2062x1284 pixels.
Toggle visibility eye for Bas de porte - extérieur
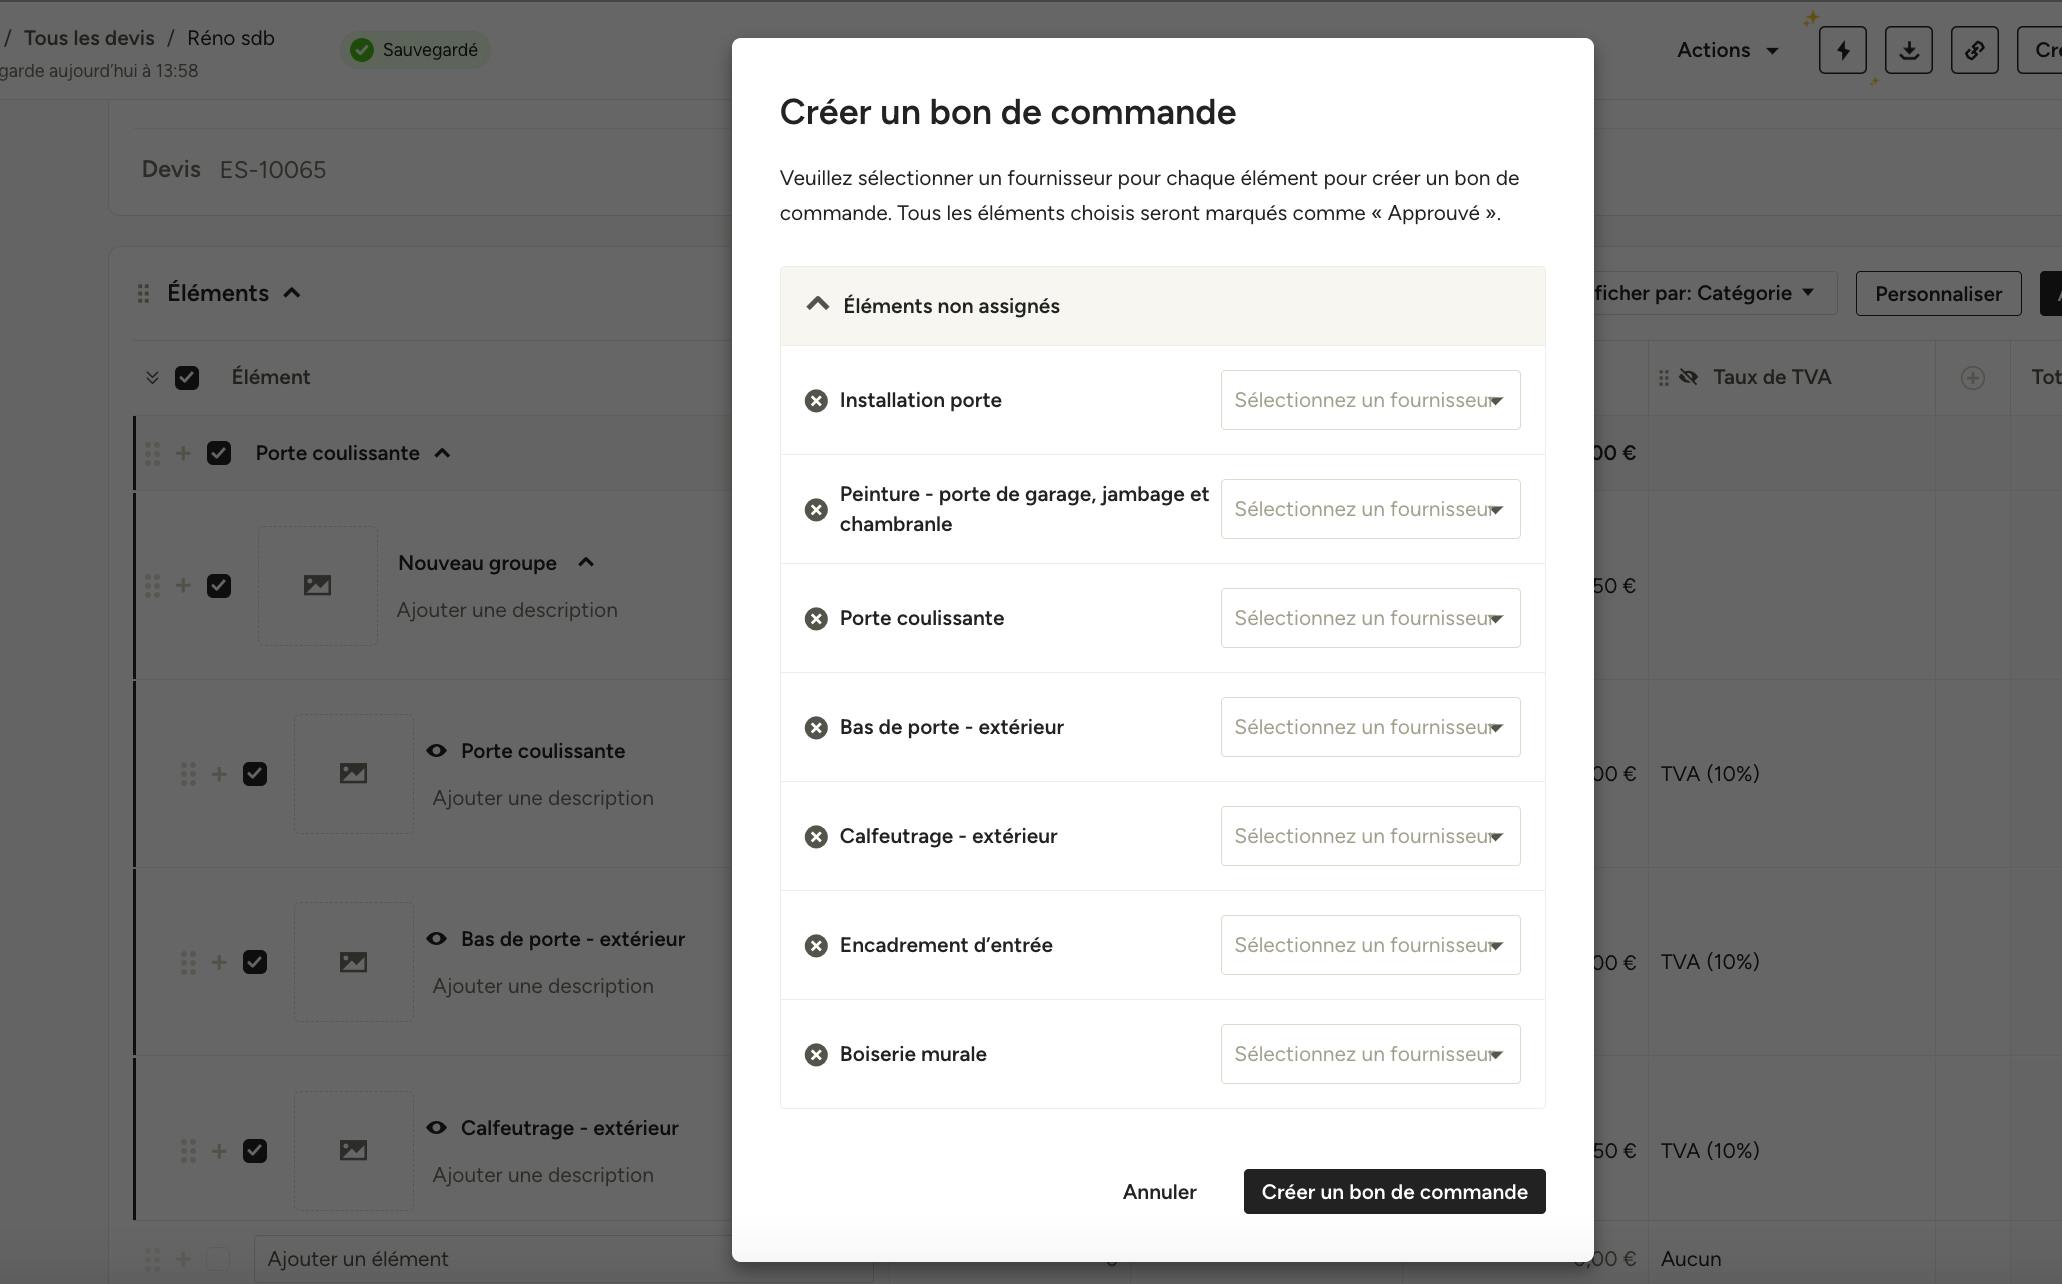click(x=436, y=939)
